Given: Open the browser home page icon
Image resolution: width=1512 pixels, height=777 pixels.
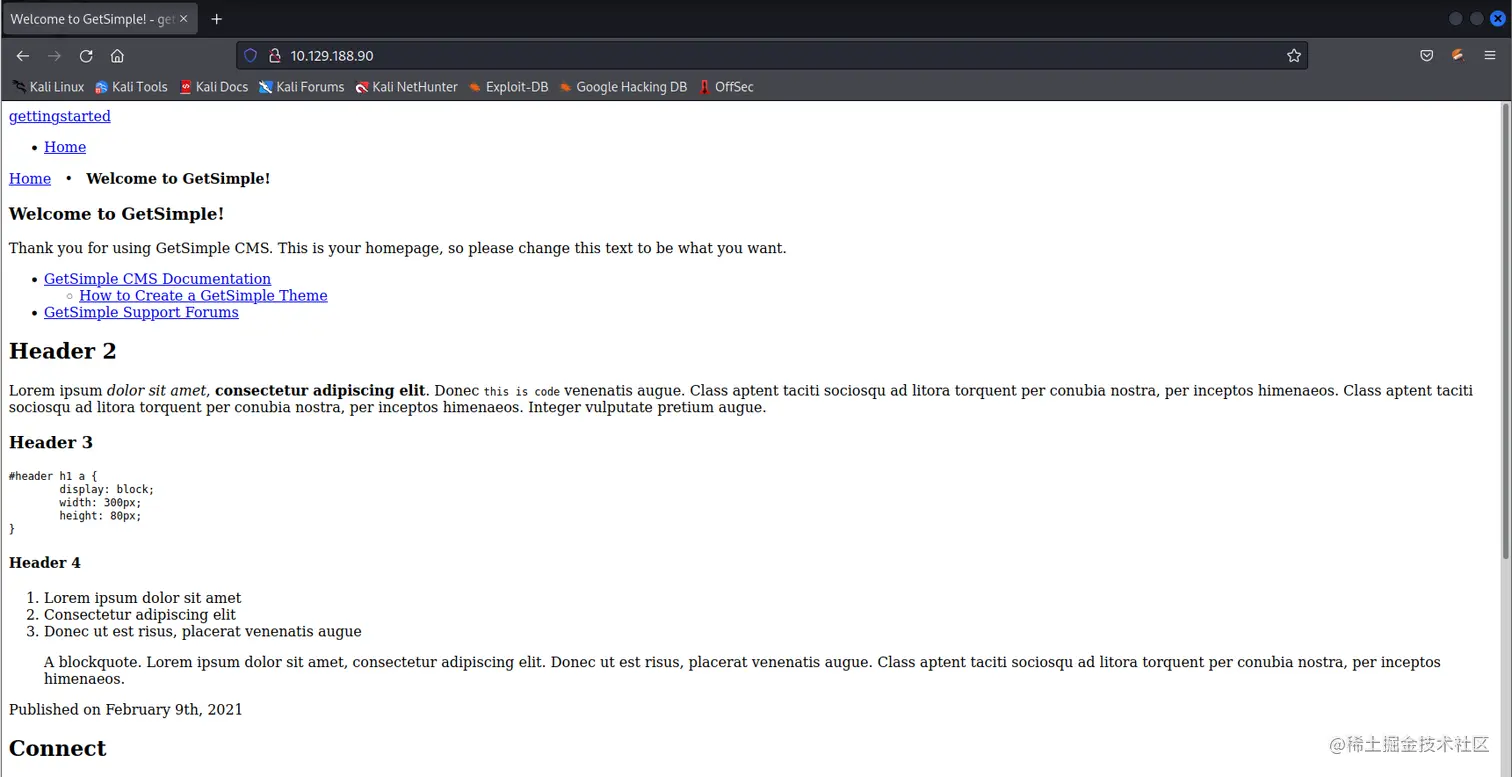Looking at the screenshot, I should point(117,56).
